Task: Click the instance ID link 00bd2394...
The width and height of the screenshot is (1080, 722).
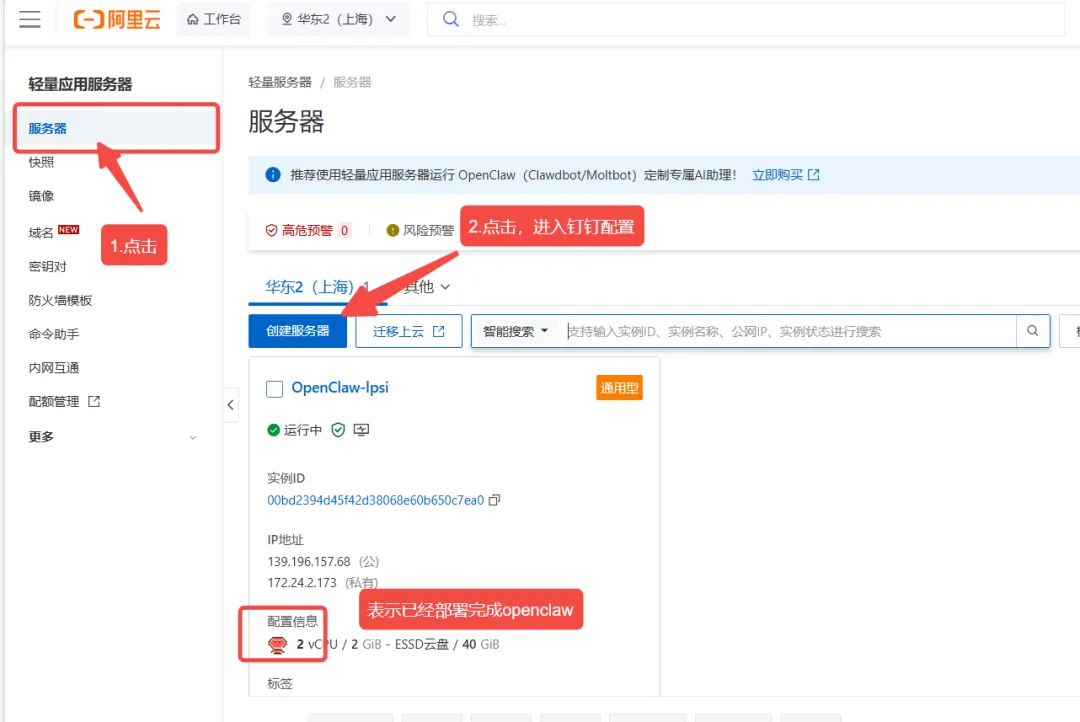Action: click(375, 500)
